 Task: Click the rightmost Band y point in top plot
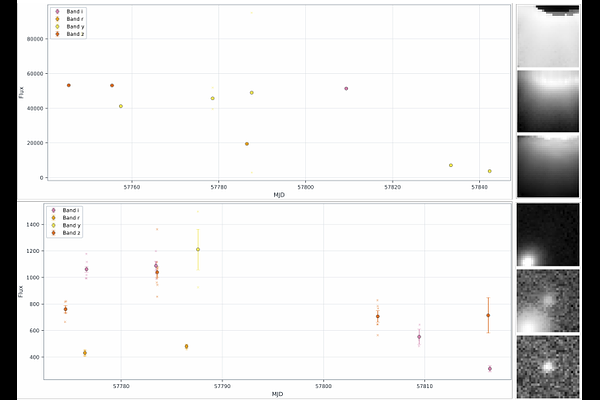[490, 171]
